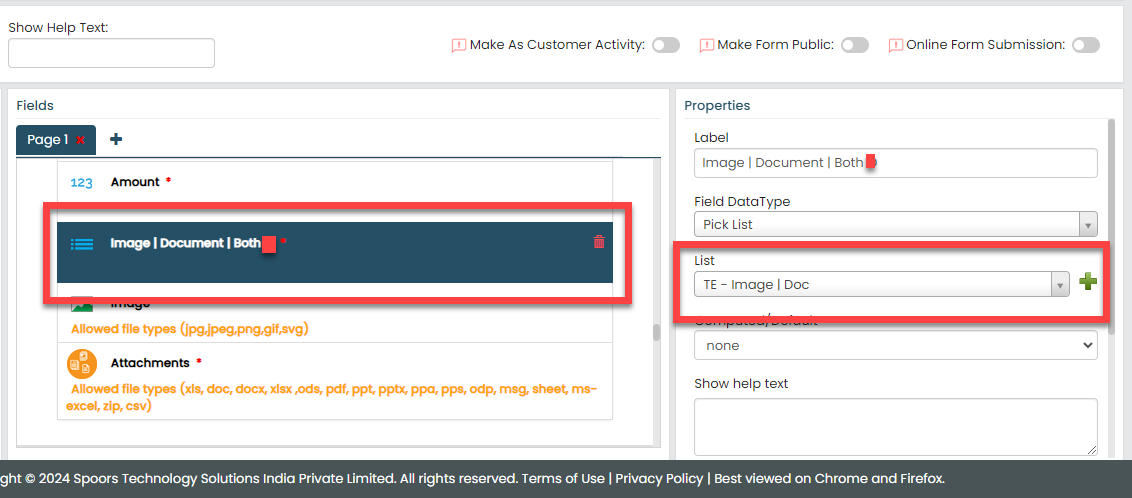Open the Terms of Use link

(563, 478)
